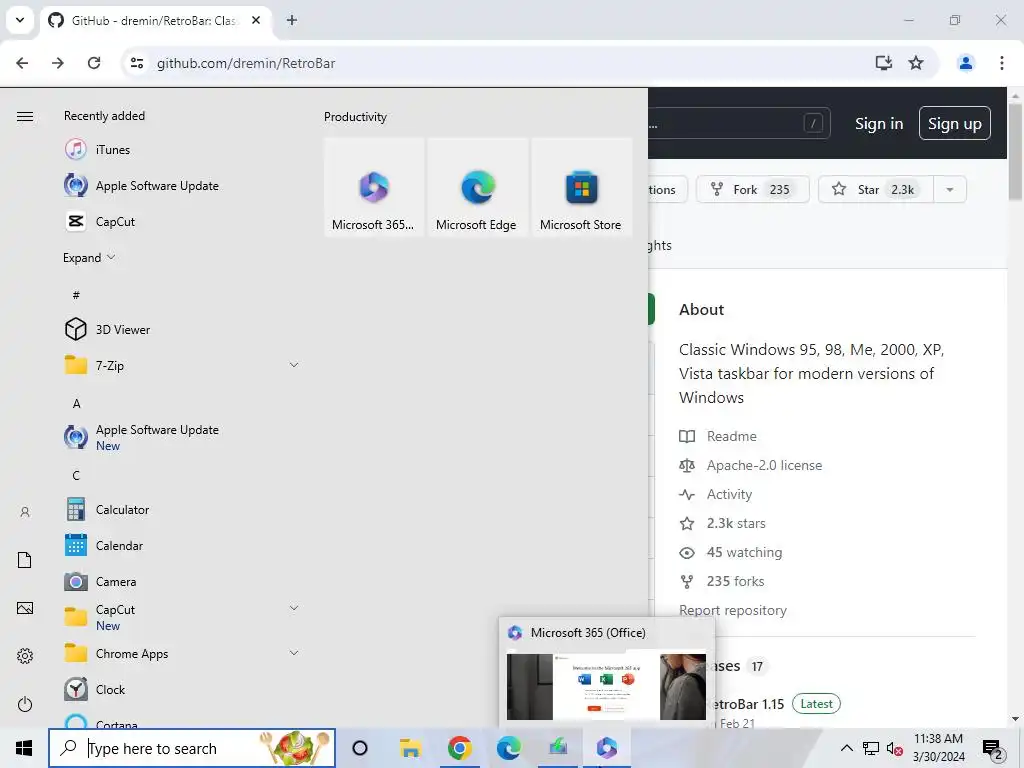This screenshot has height=768, width=1024.
Task: Jump to the # letter group header
Action: pos(76,295)
